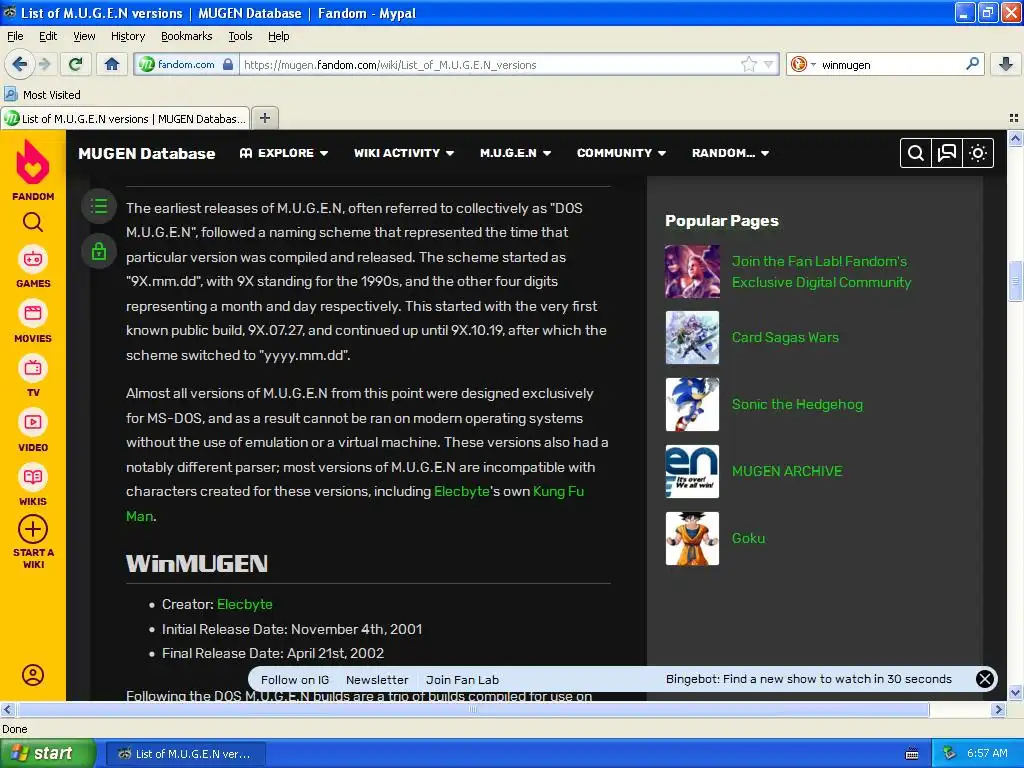The width and height of the screenshot is (1024, 768).
Task: Open the Tools menu
Action: pos(240,36)
